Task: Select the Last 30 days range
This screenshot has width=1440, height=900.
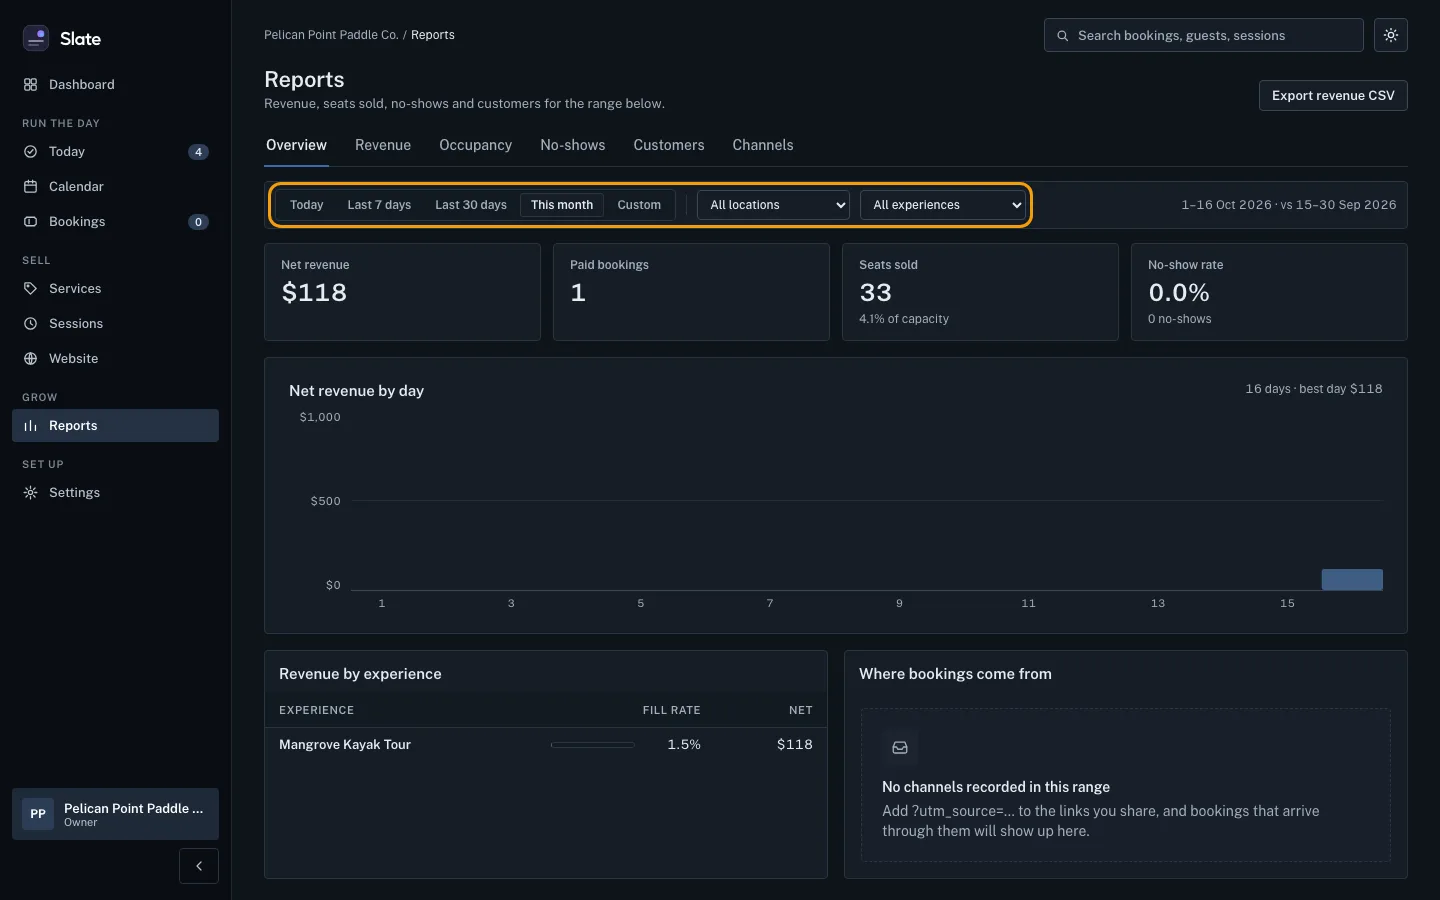Action: (x=471, y=205)
